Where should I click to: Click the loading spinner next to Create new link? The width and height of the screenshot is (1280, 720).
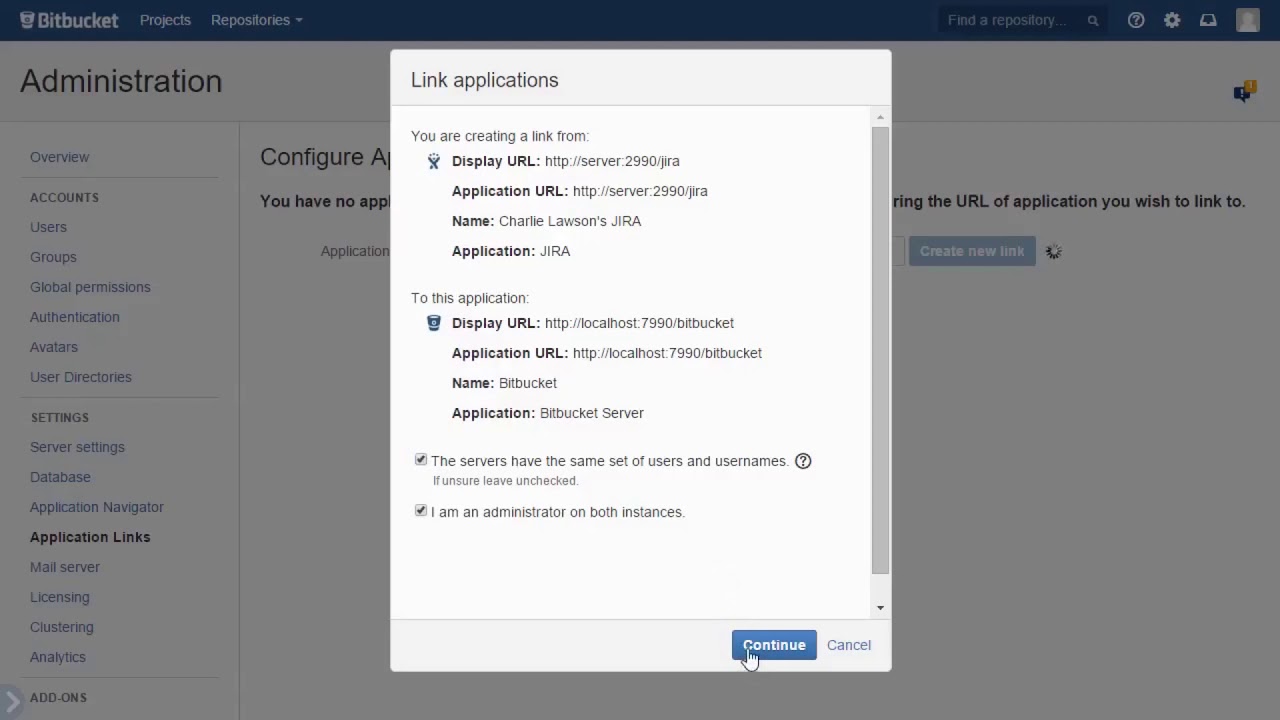(x=1053, y=251)
